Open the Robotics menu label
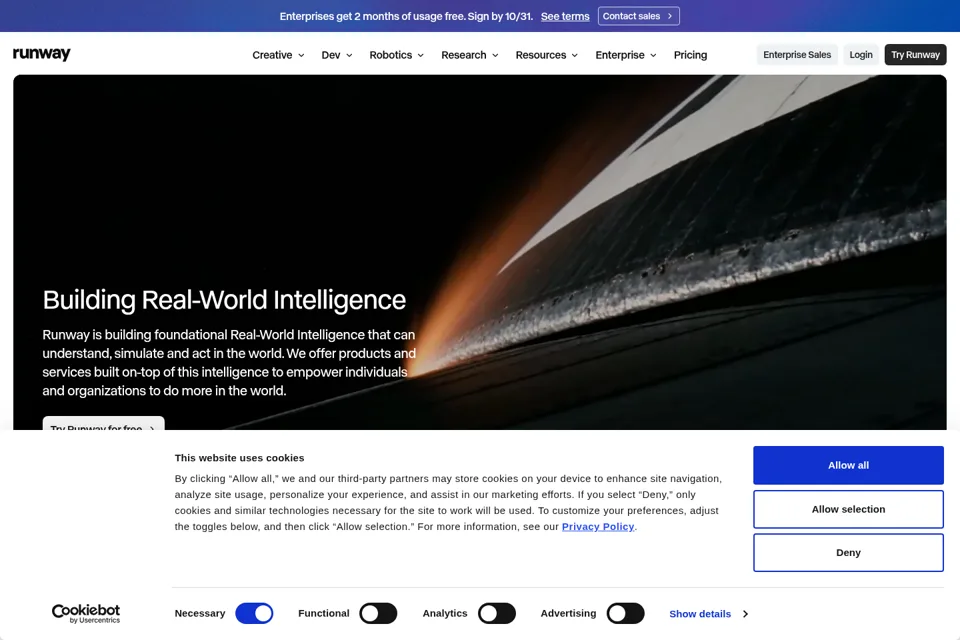Viewport: 960px width, 640px height. tap(391, 55)
